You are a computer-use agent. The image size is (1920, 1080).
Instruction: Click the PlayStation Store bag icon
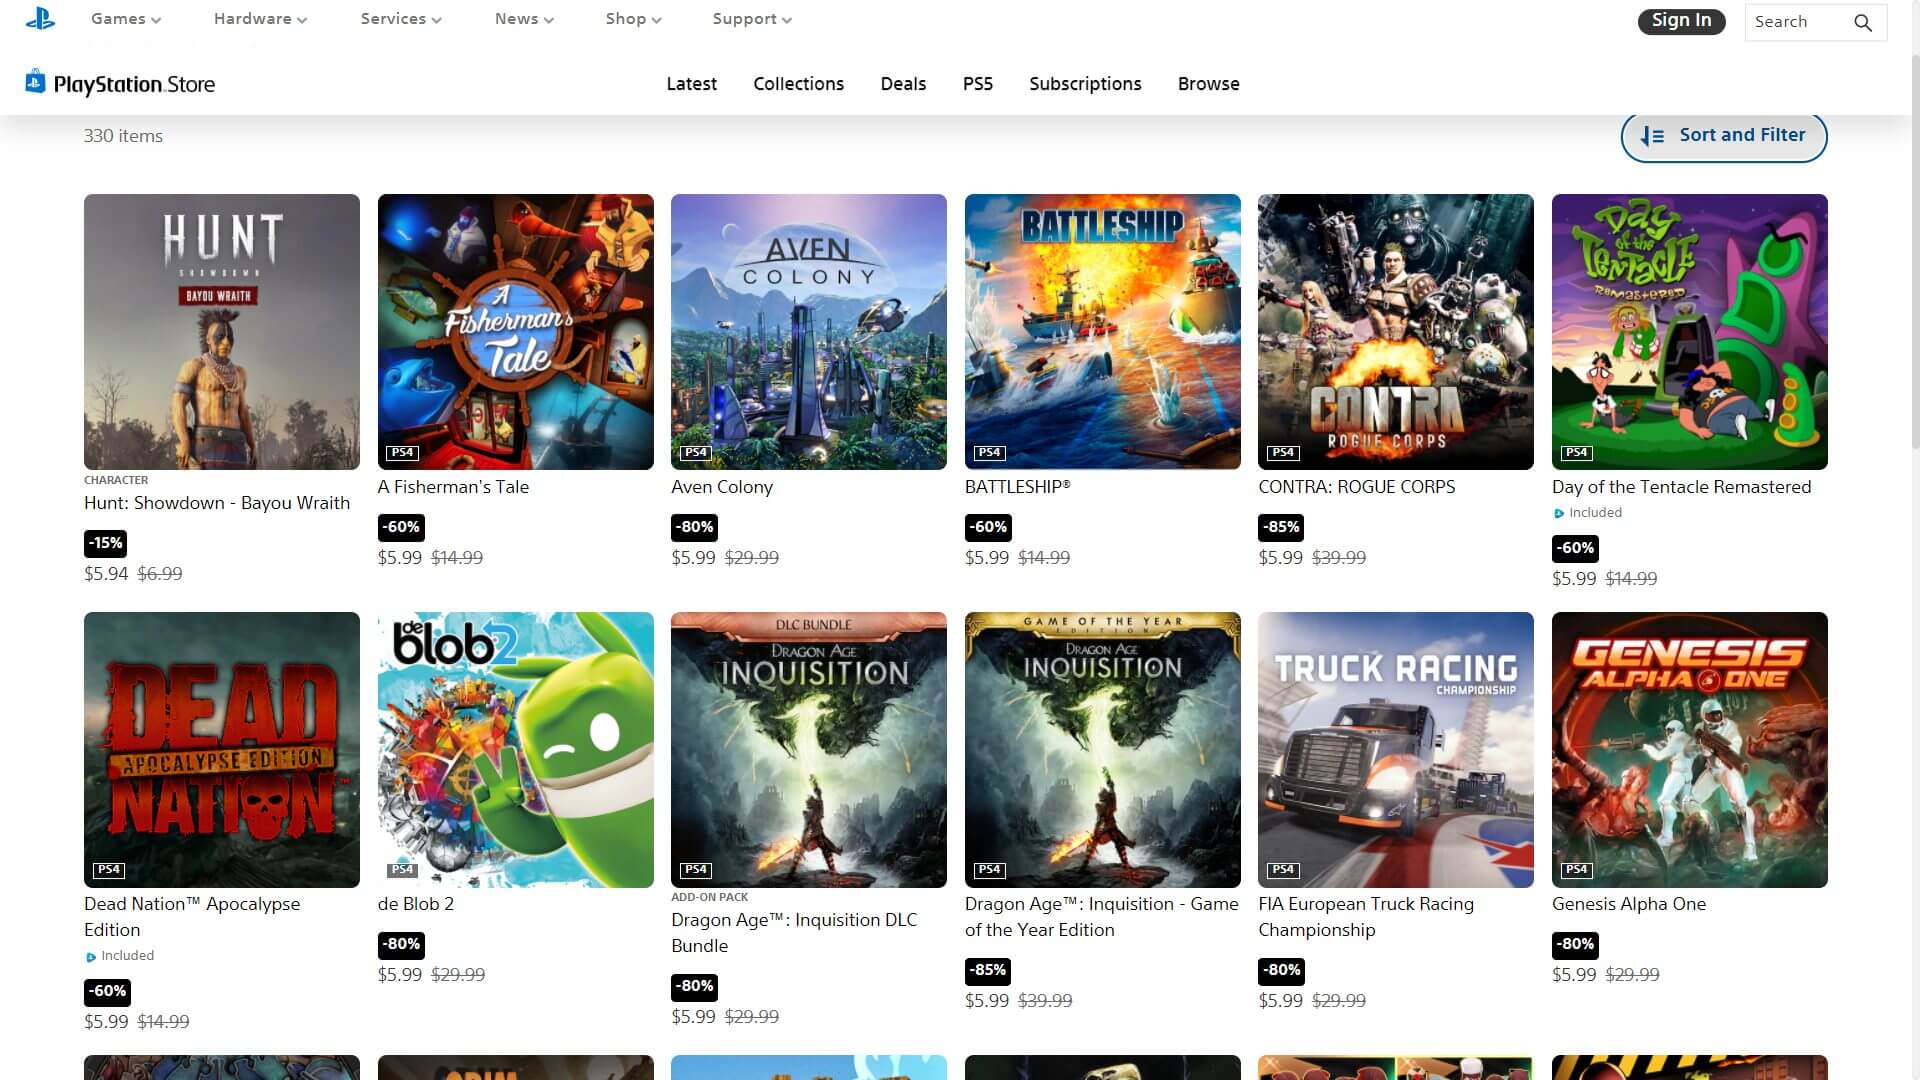(35, 81)
